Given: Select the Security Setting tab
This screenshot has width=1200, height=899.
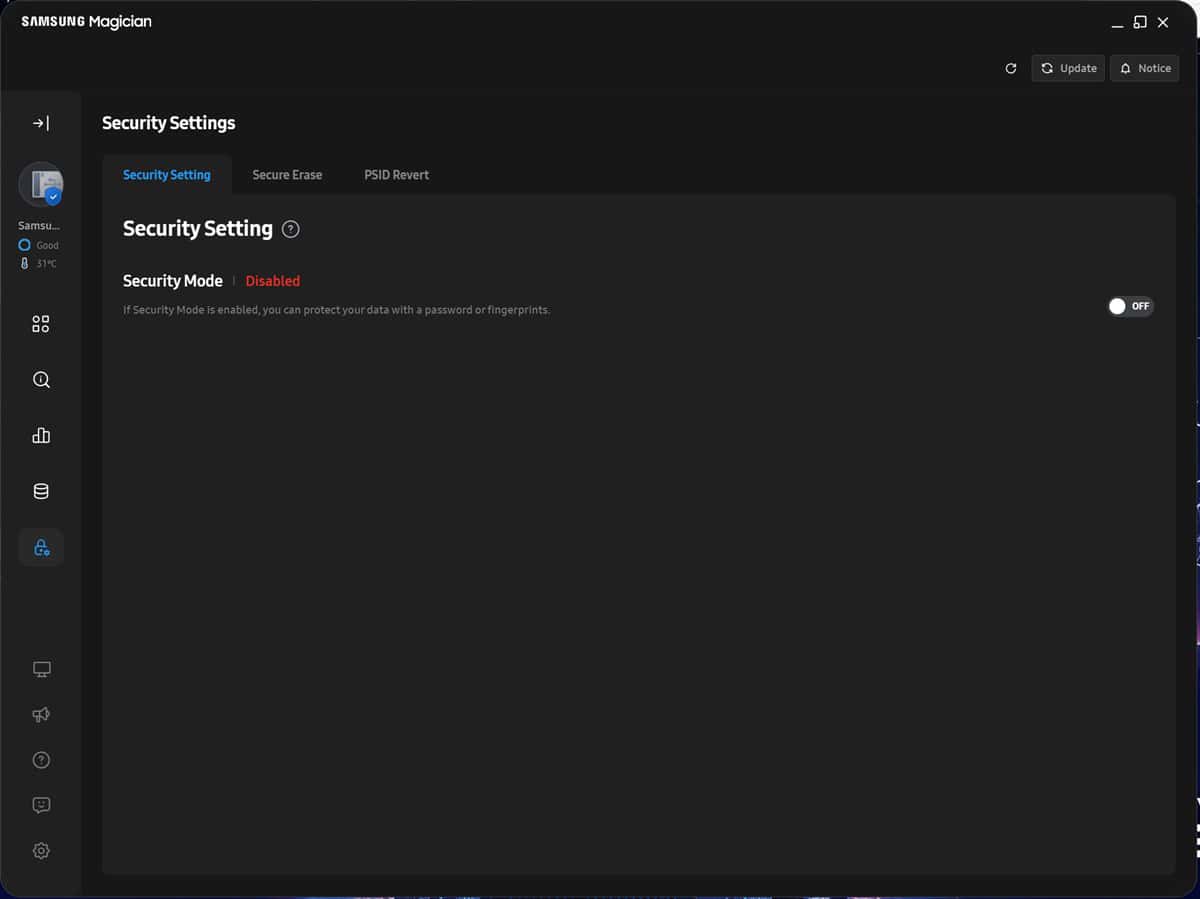Looking at the screenshot, I should [x=167, y=175].
